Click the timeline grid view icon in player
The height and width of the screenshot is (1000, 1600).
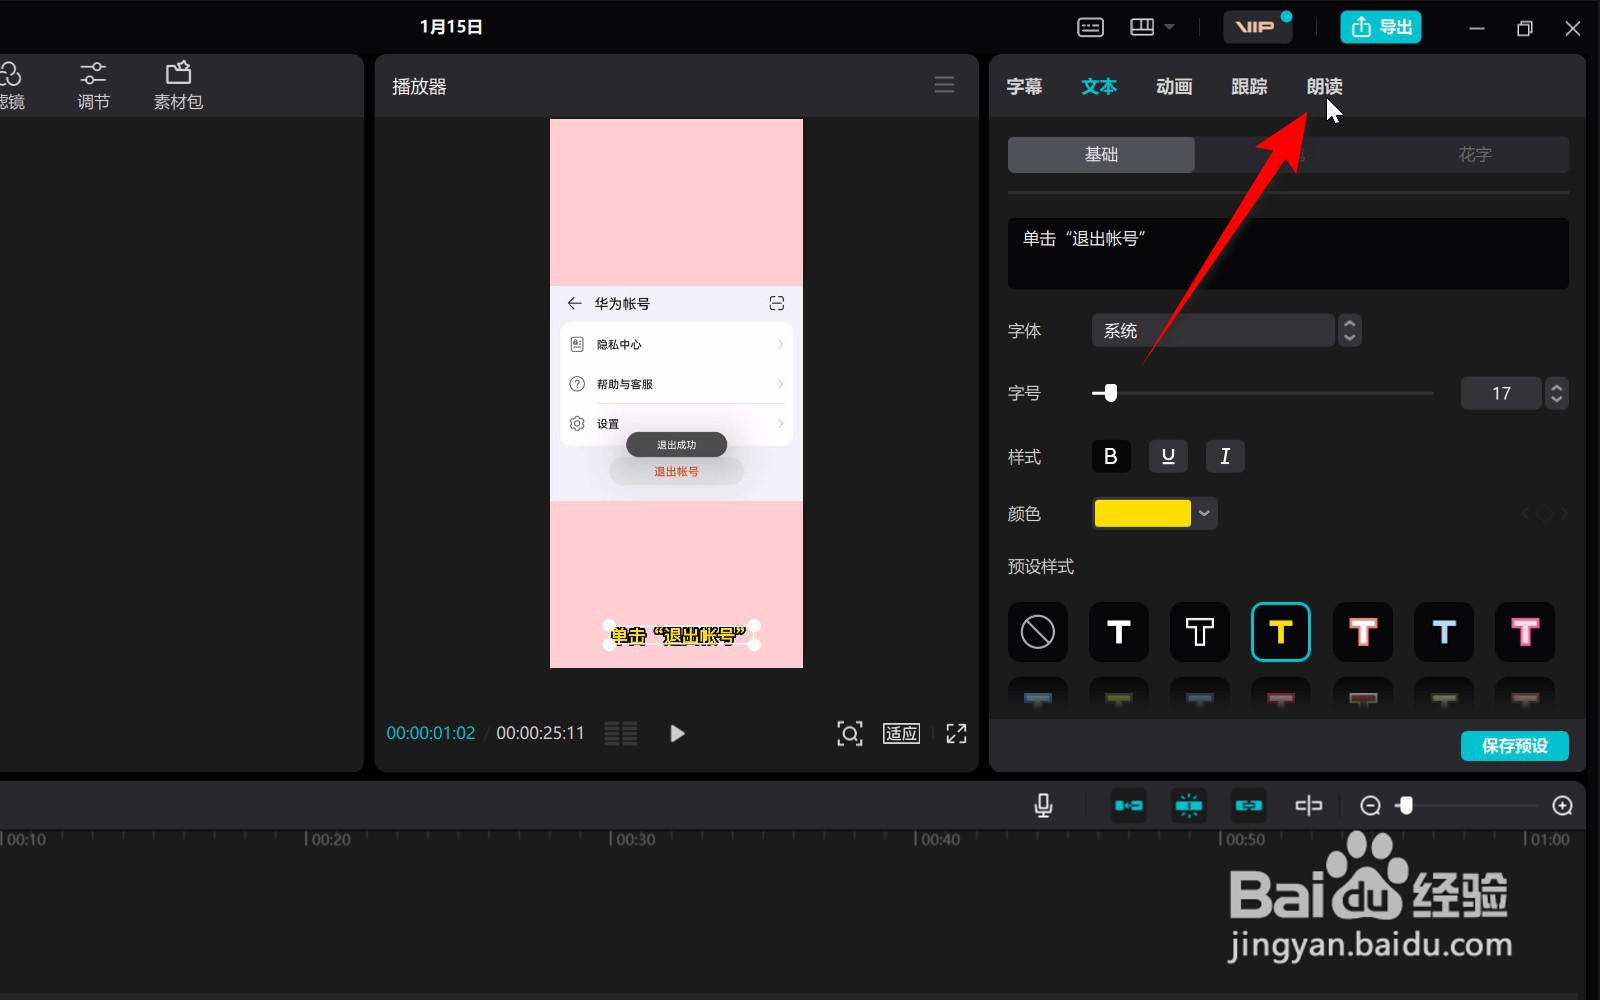point(621,734)
